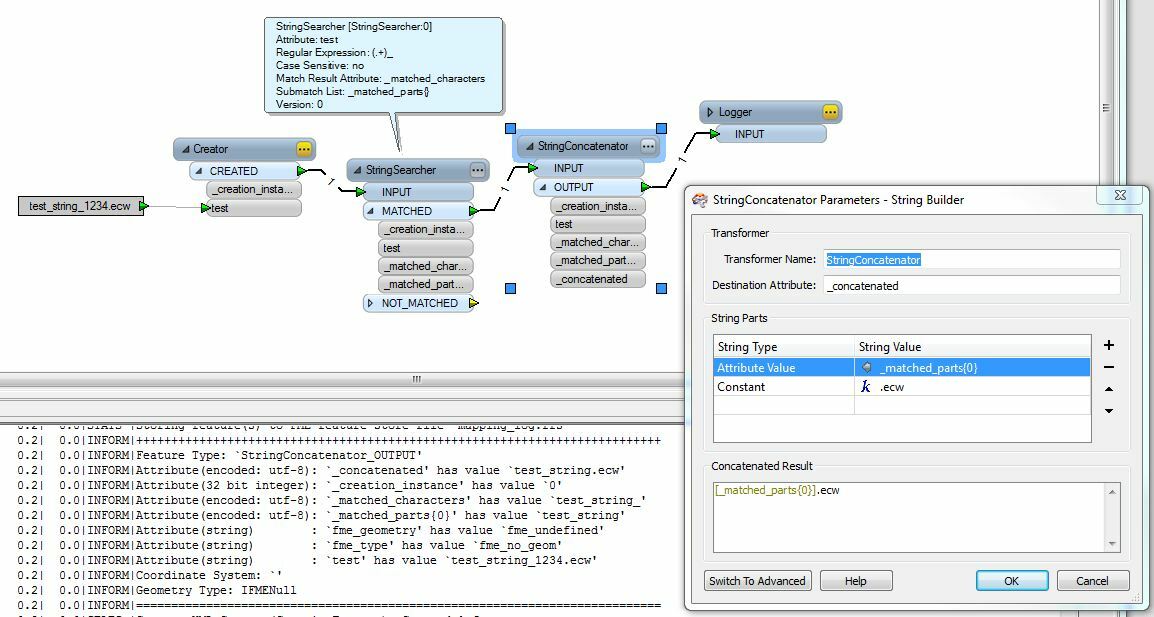This screenshot has width=1154, height=617.
Task: Select the test_string_1234.ecw constant box
Action: pos(81,206)
